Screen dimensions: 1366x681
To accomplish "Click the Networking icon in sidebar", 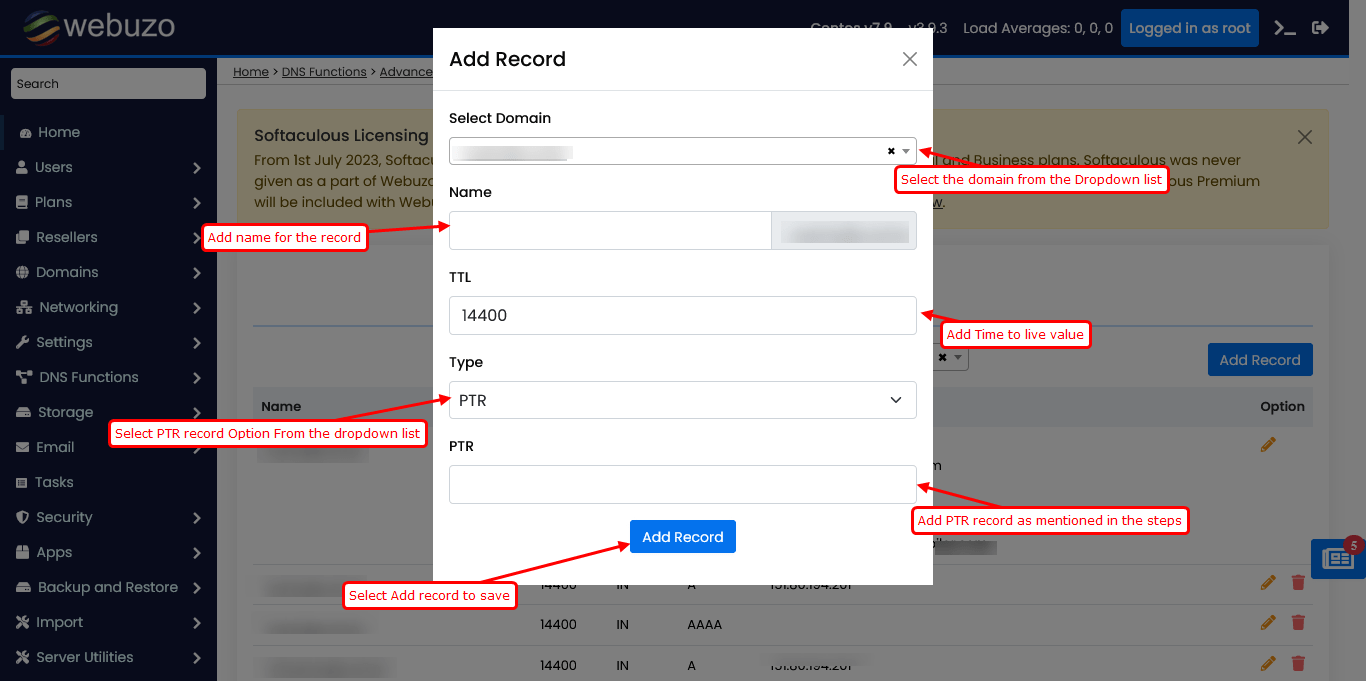I will pos(23,308).
